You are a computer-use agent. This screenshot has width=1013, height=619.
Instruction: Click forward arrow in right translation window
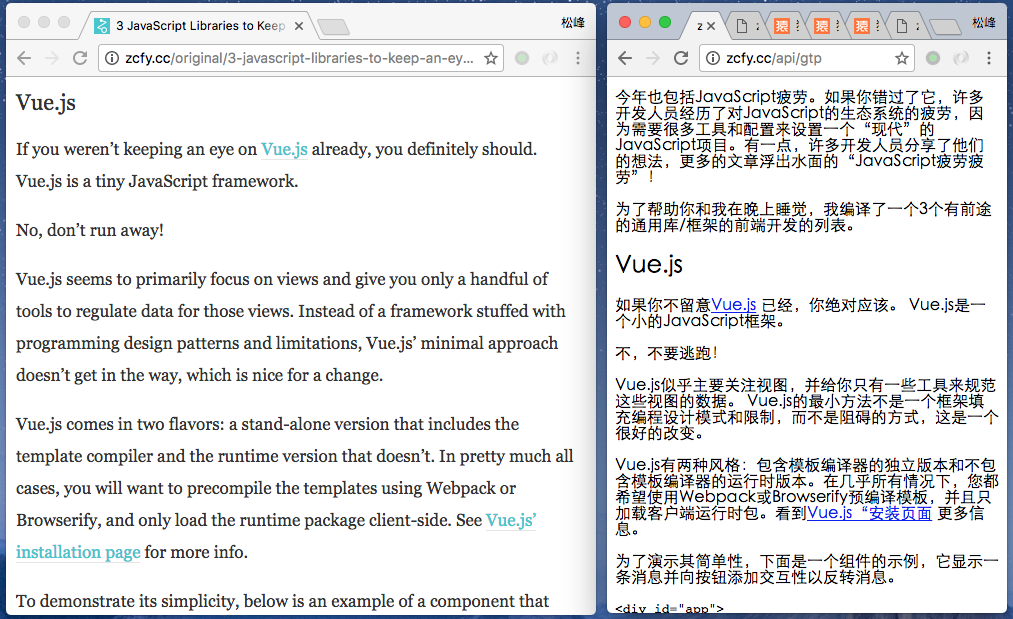[653, 58]
